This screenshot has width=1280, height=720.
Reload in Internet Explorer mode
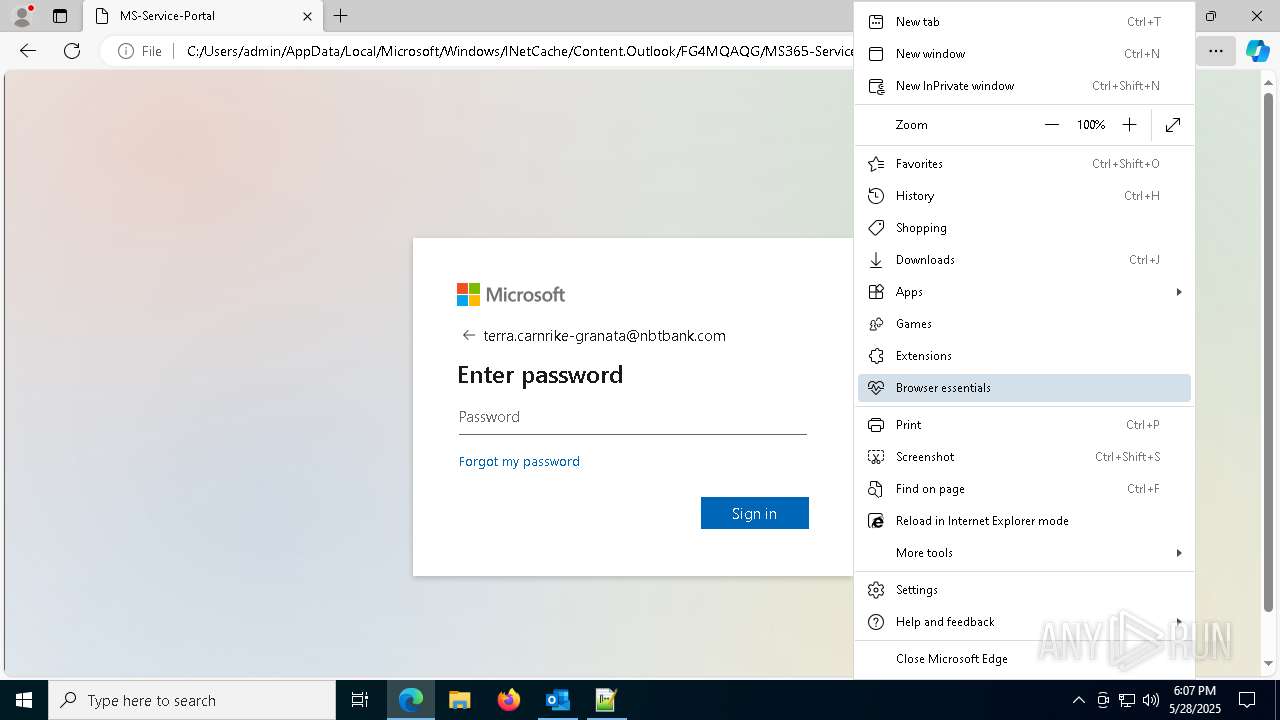click(1024, 521)
